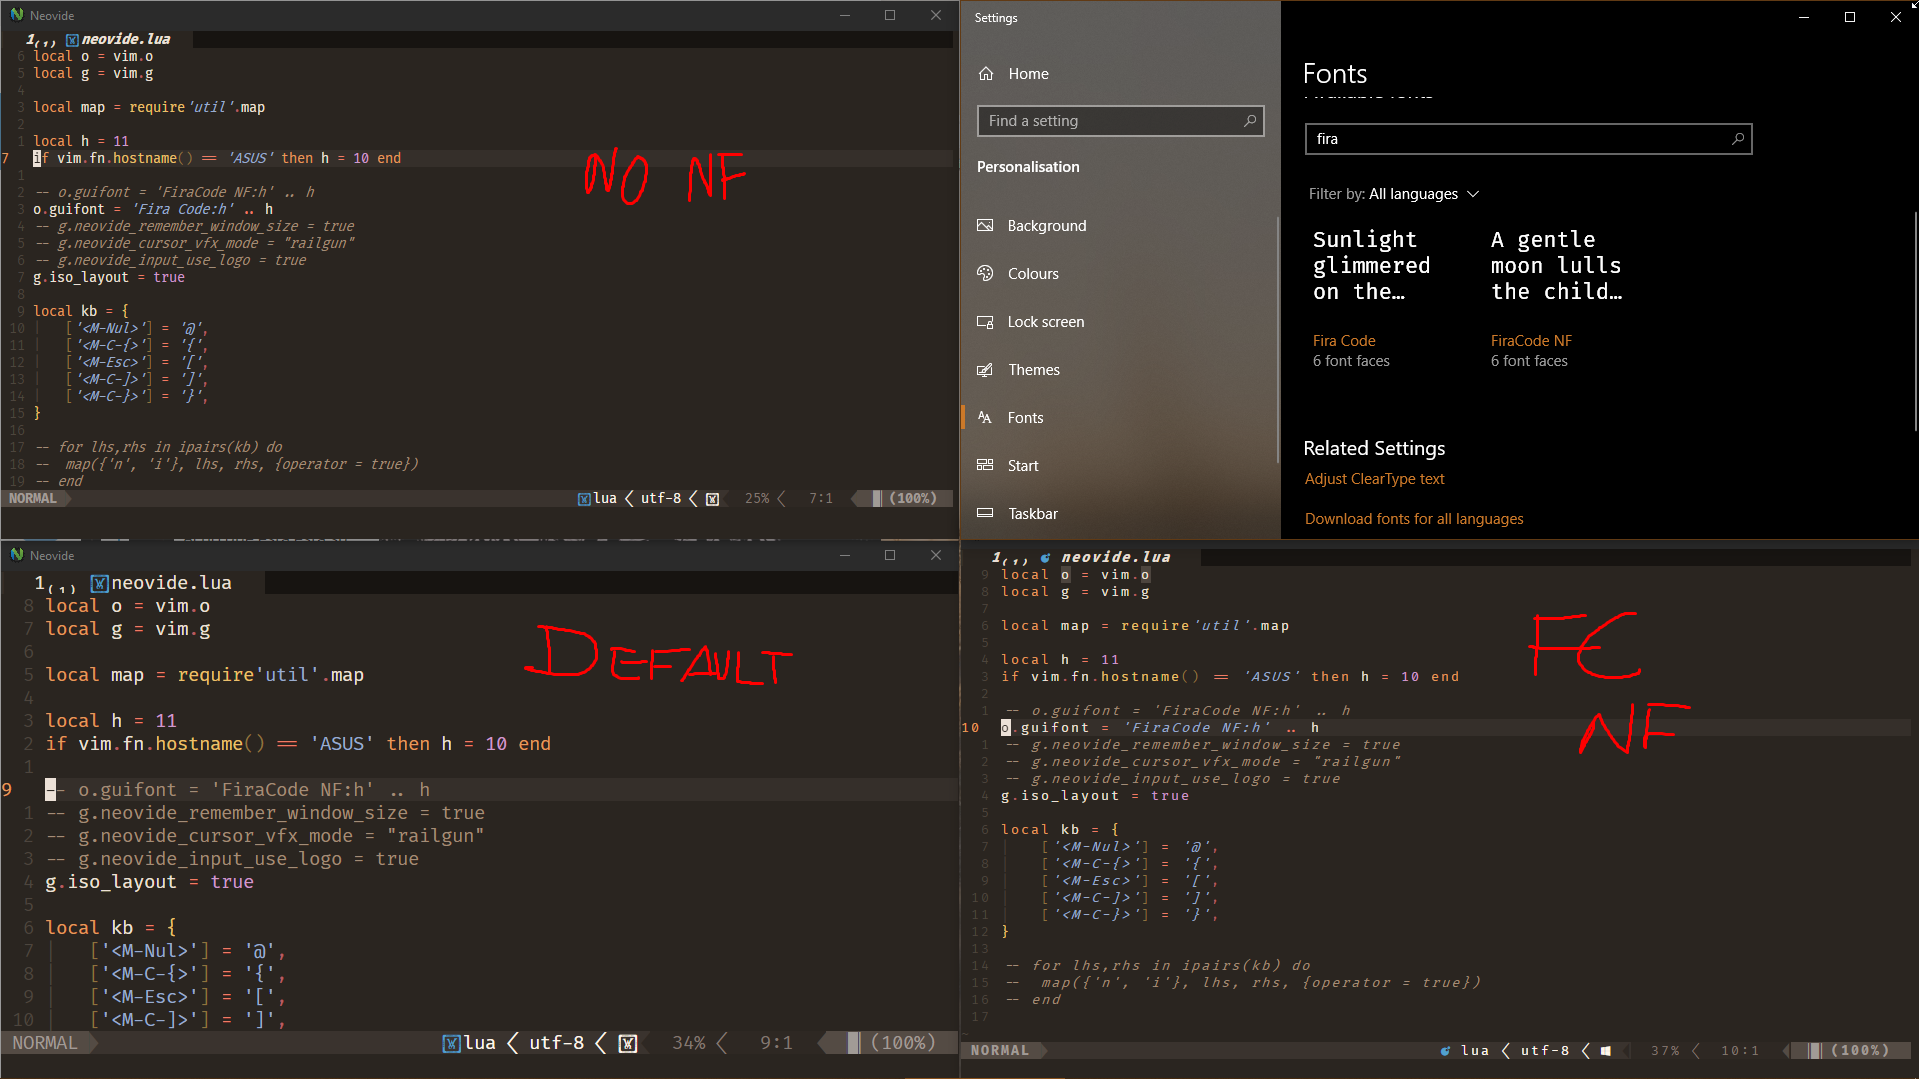Click "Download fonts for all languages"
This screenshot has width=1919, height=1079.
[1414, 518]
